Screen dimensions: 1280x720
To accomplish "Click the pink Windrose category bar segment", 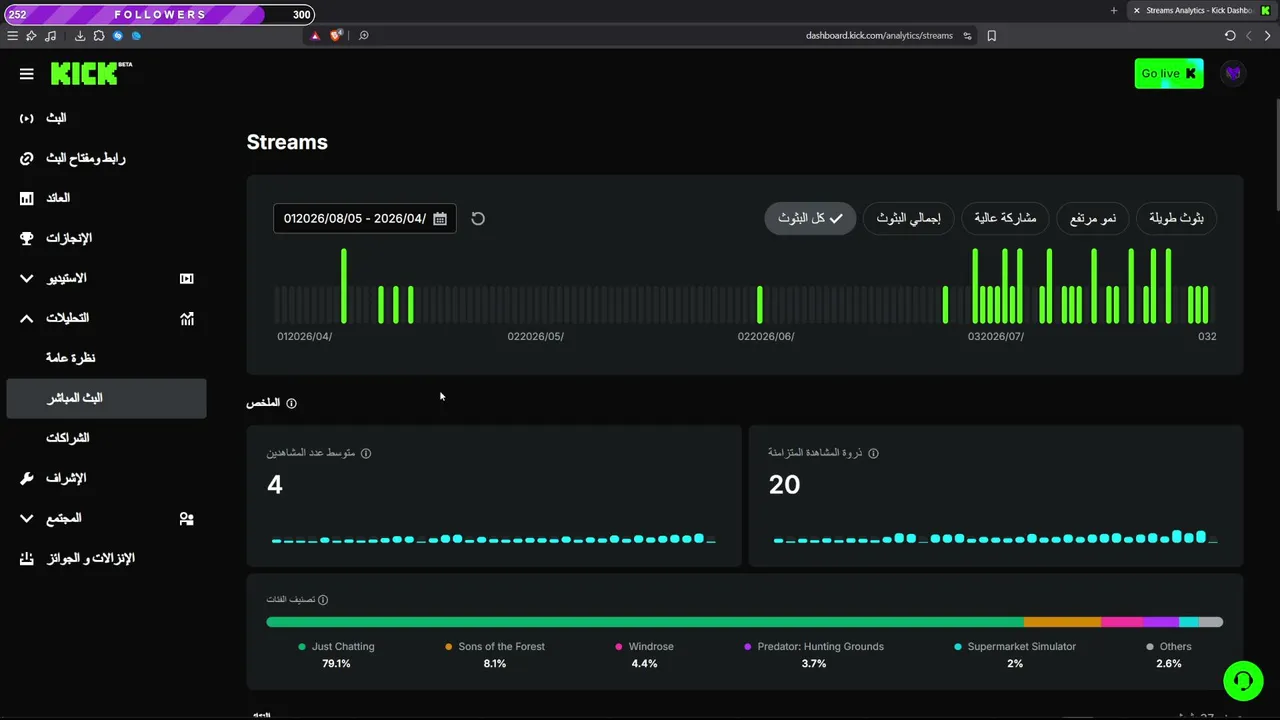I will [1122, 622].
